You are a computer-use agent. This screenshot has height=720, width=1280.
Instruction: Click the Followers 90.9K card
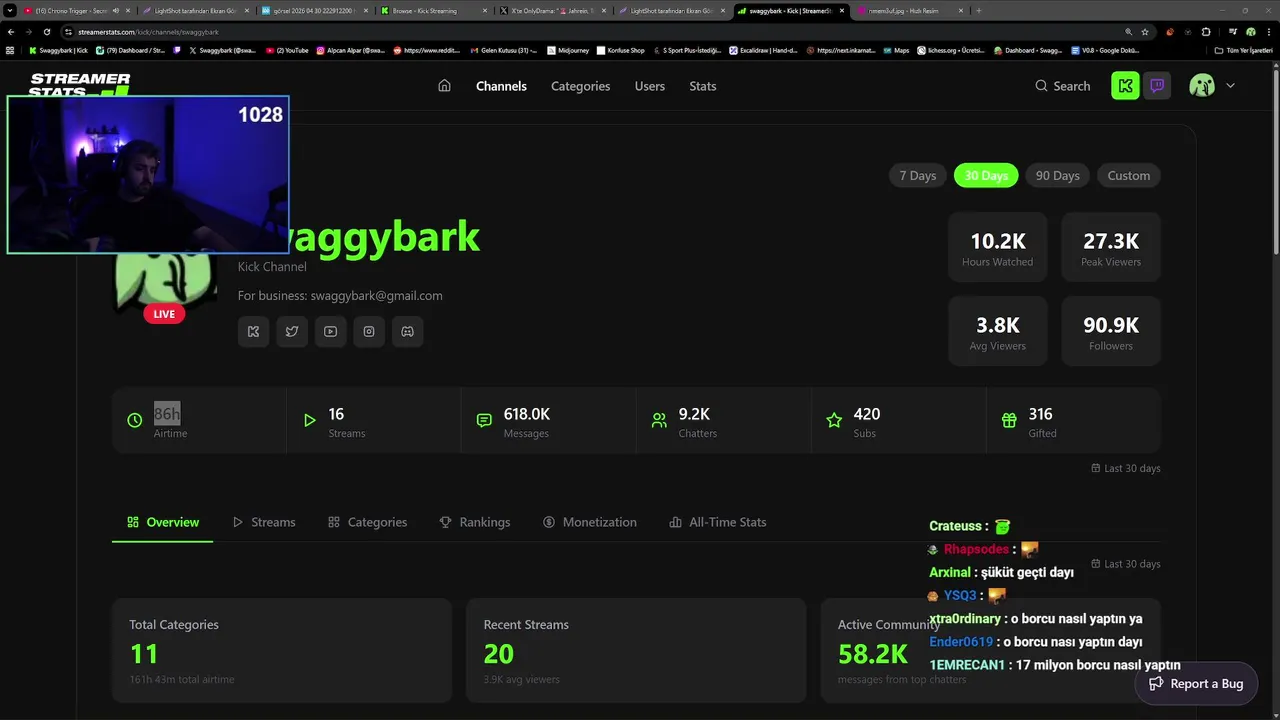coord(1111,331)
